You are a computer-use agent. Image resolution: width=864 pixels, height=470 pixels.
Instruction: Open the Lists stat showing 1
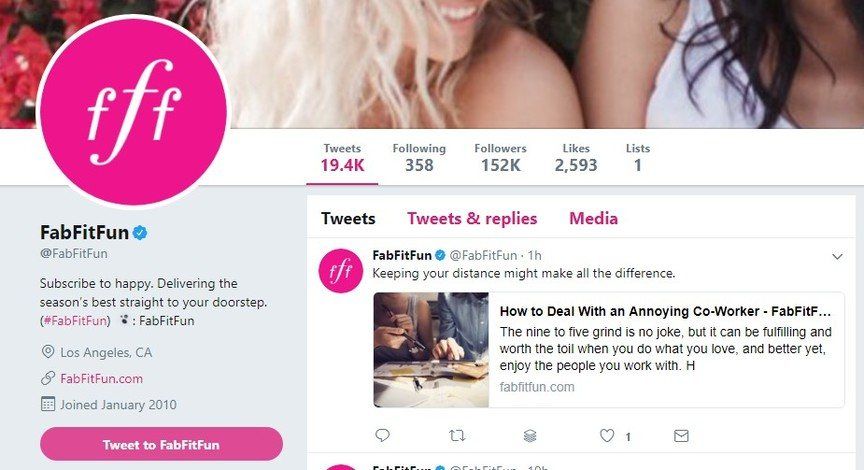[637, 158]
